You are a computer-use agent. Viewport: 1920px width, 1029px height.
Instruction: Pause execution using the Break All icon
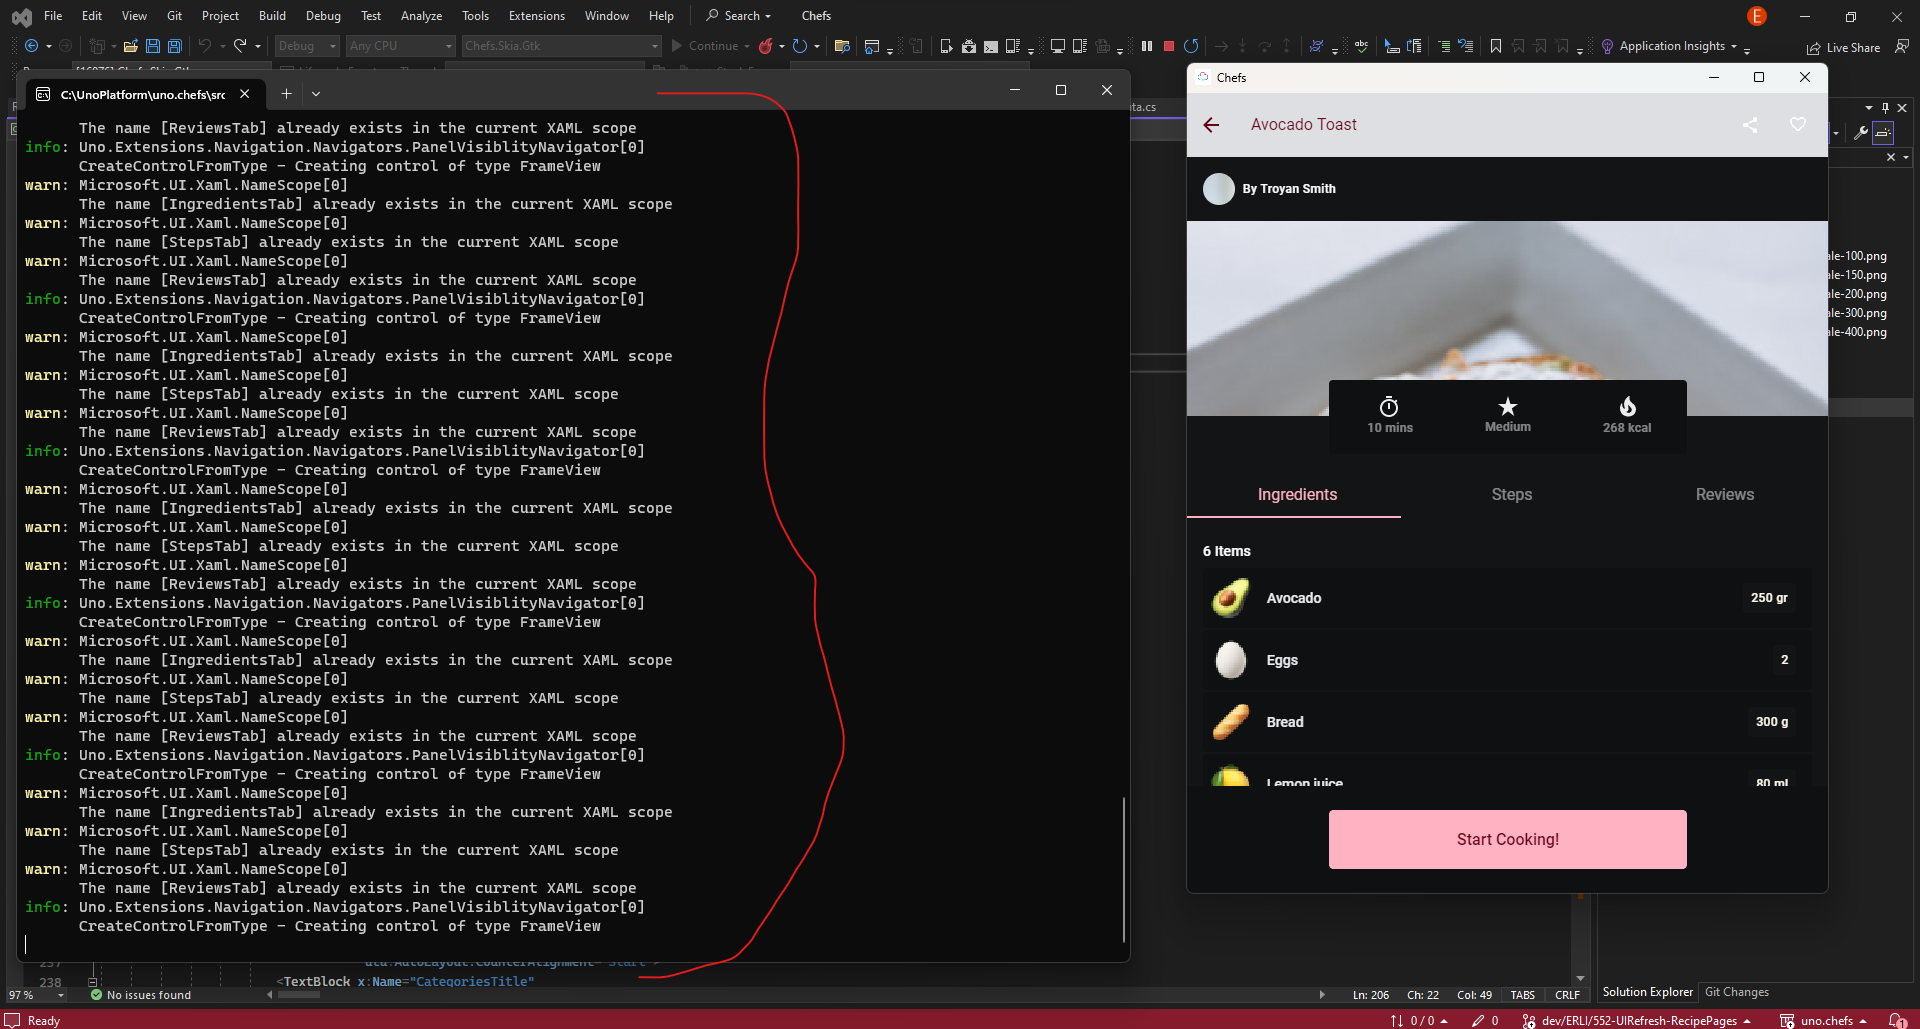coord(1146,46)
